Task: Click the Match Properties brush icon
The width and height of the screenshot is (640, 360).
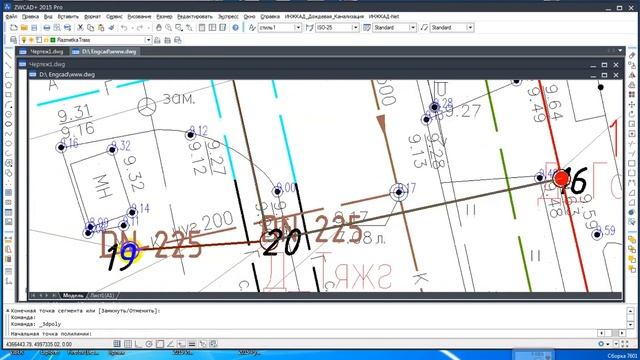Action: [x=111, y=27]
